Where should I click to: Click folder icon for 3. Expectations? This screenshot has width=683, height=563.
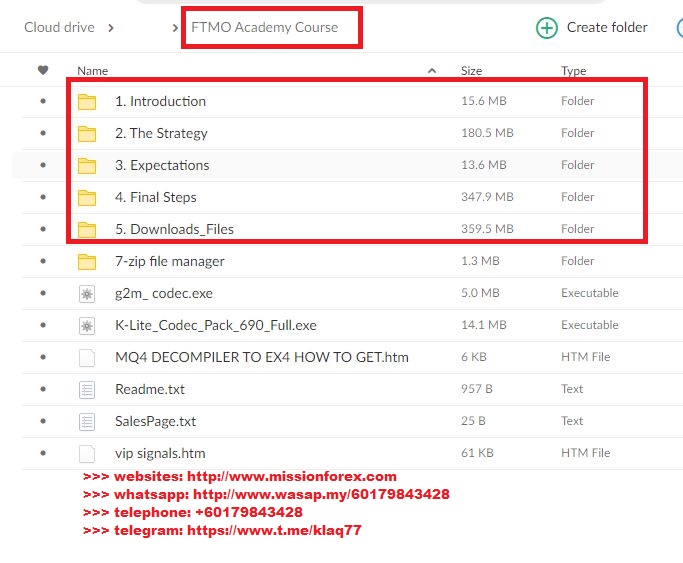[x=87, y=166]
